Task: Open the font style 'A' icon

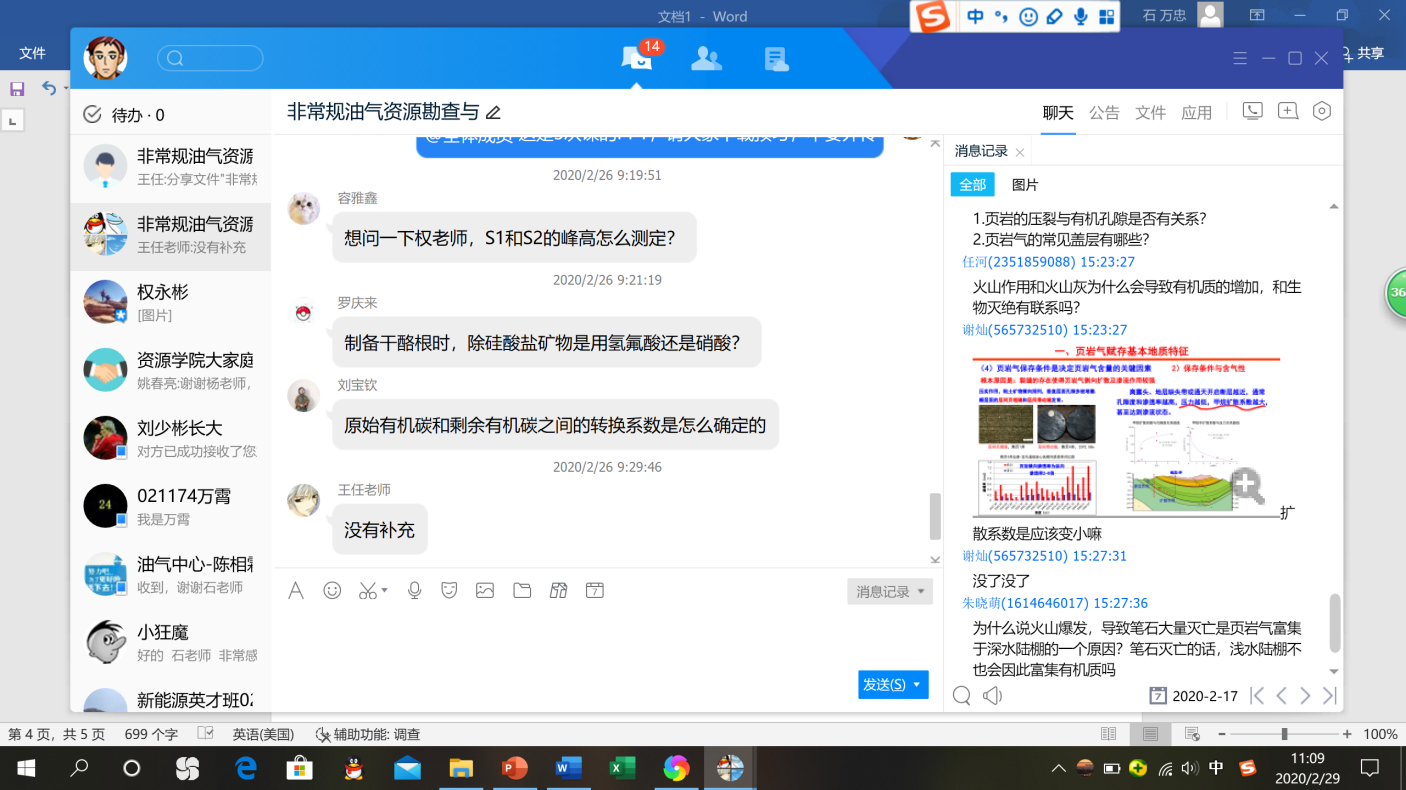Action: pos(296,591)
